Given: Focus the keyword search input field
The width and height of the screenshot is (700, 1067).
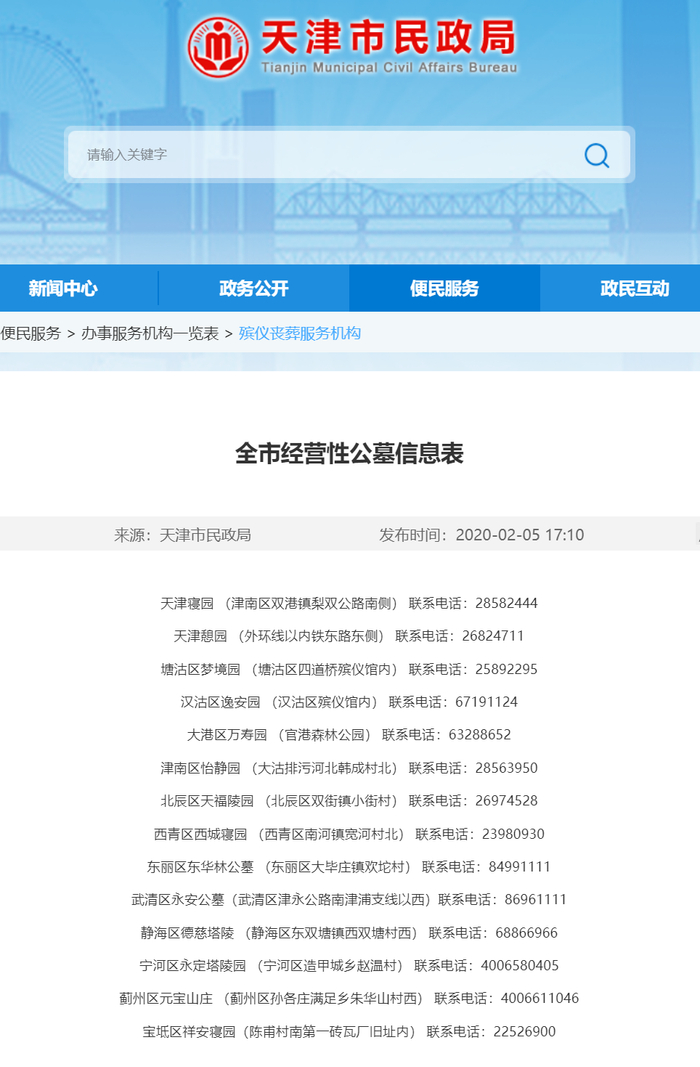Looking at the screenshot, I should click(349, 154).
